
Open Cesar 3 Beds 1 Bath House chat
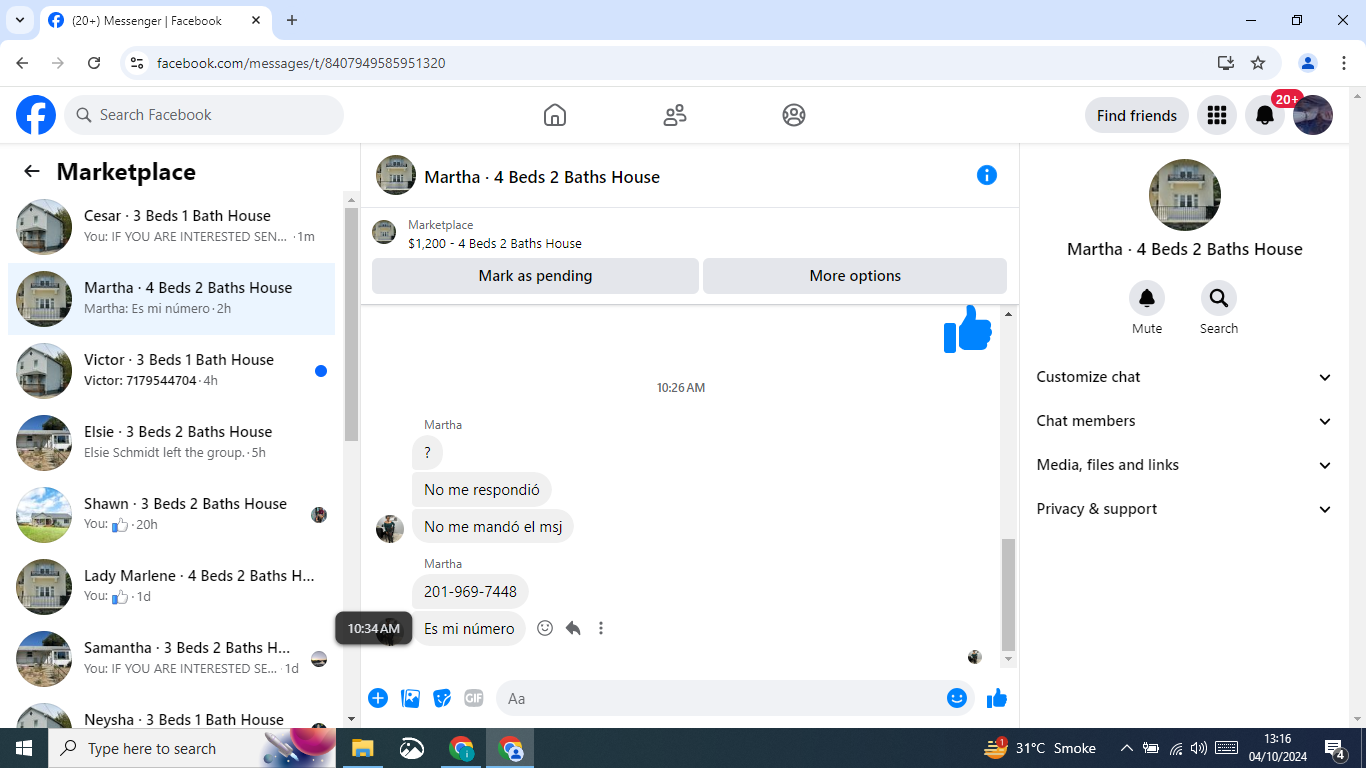pyautogui.click(x=172, y=227)
